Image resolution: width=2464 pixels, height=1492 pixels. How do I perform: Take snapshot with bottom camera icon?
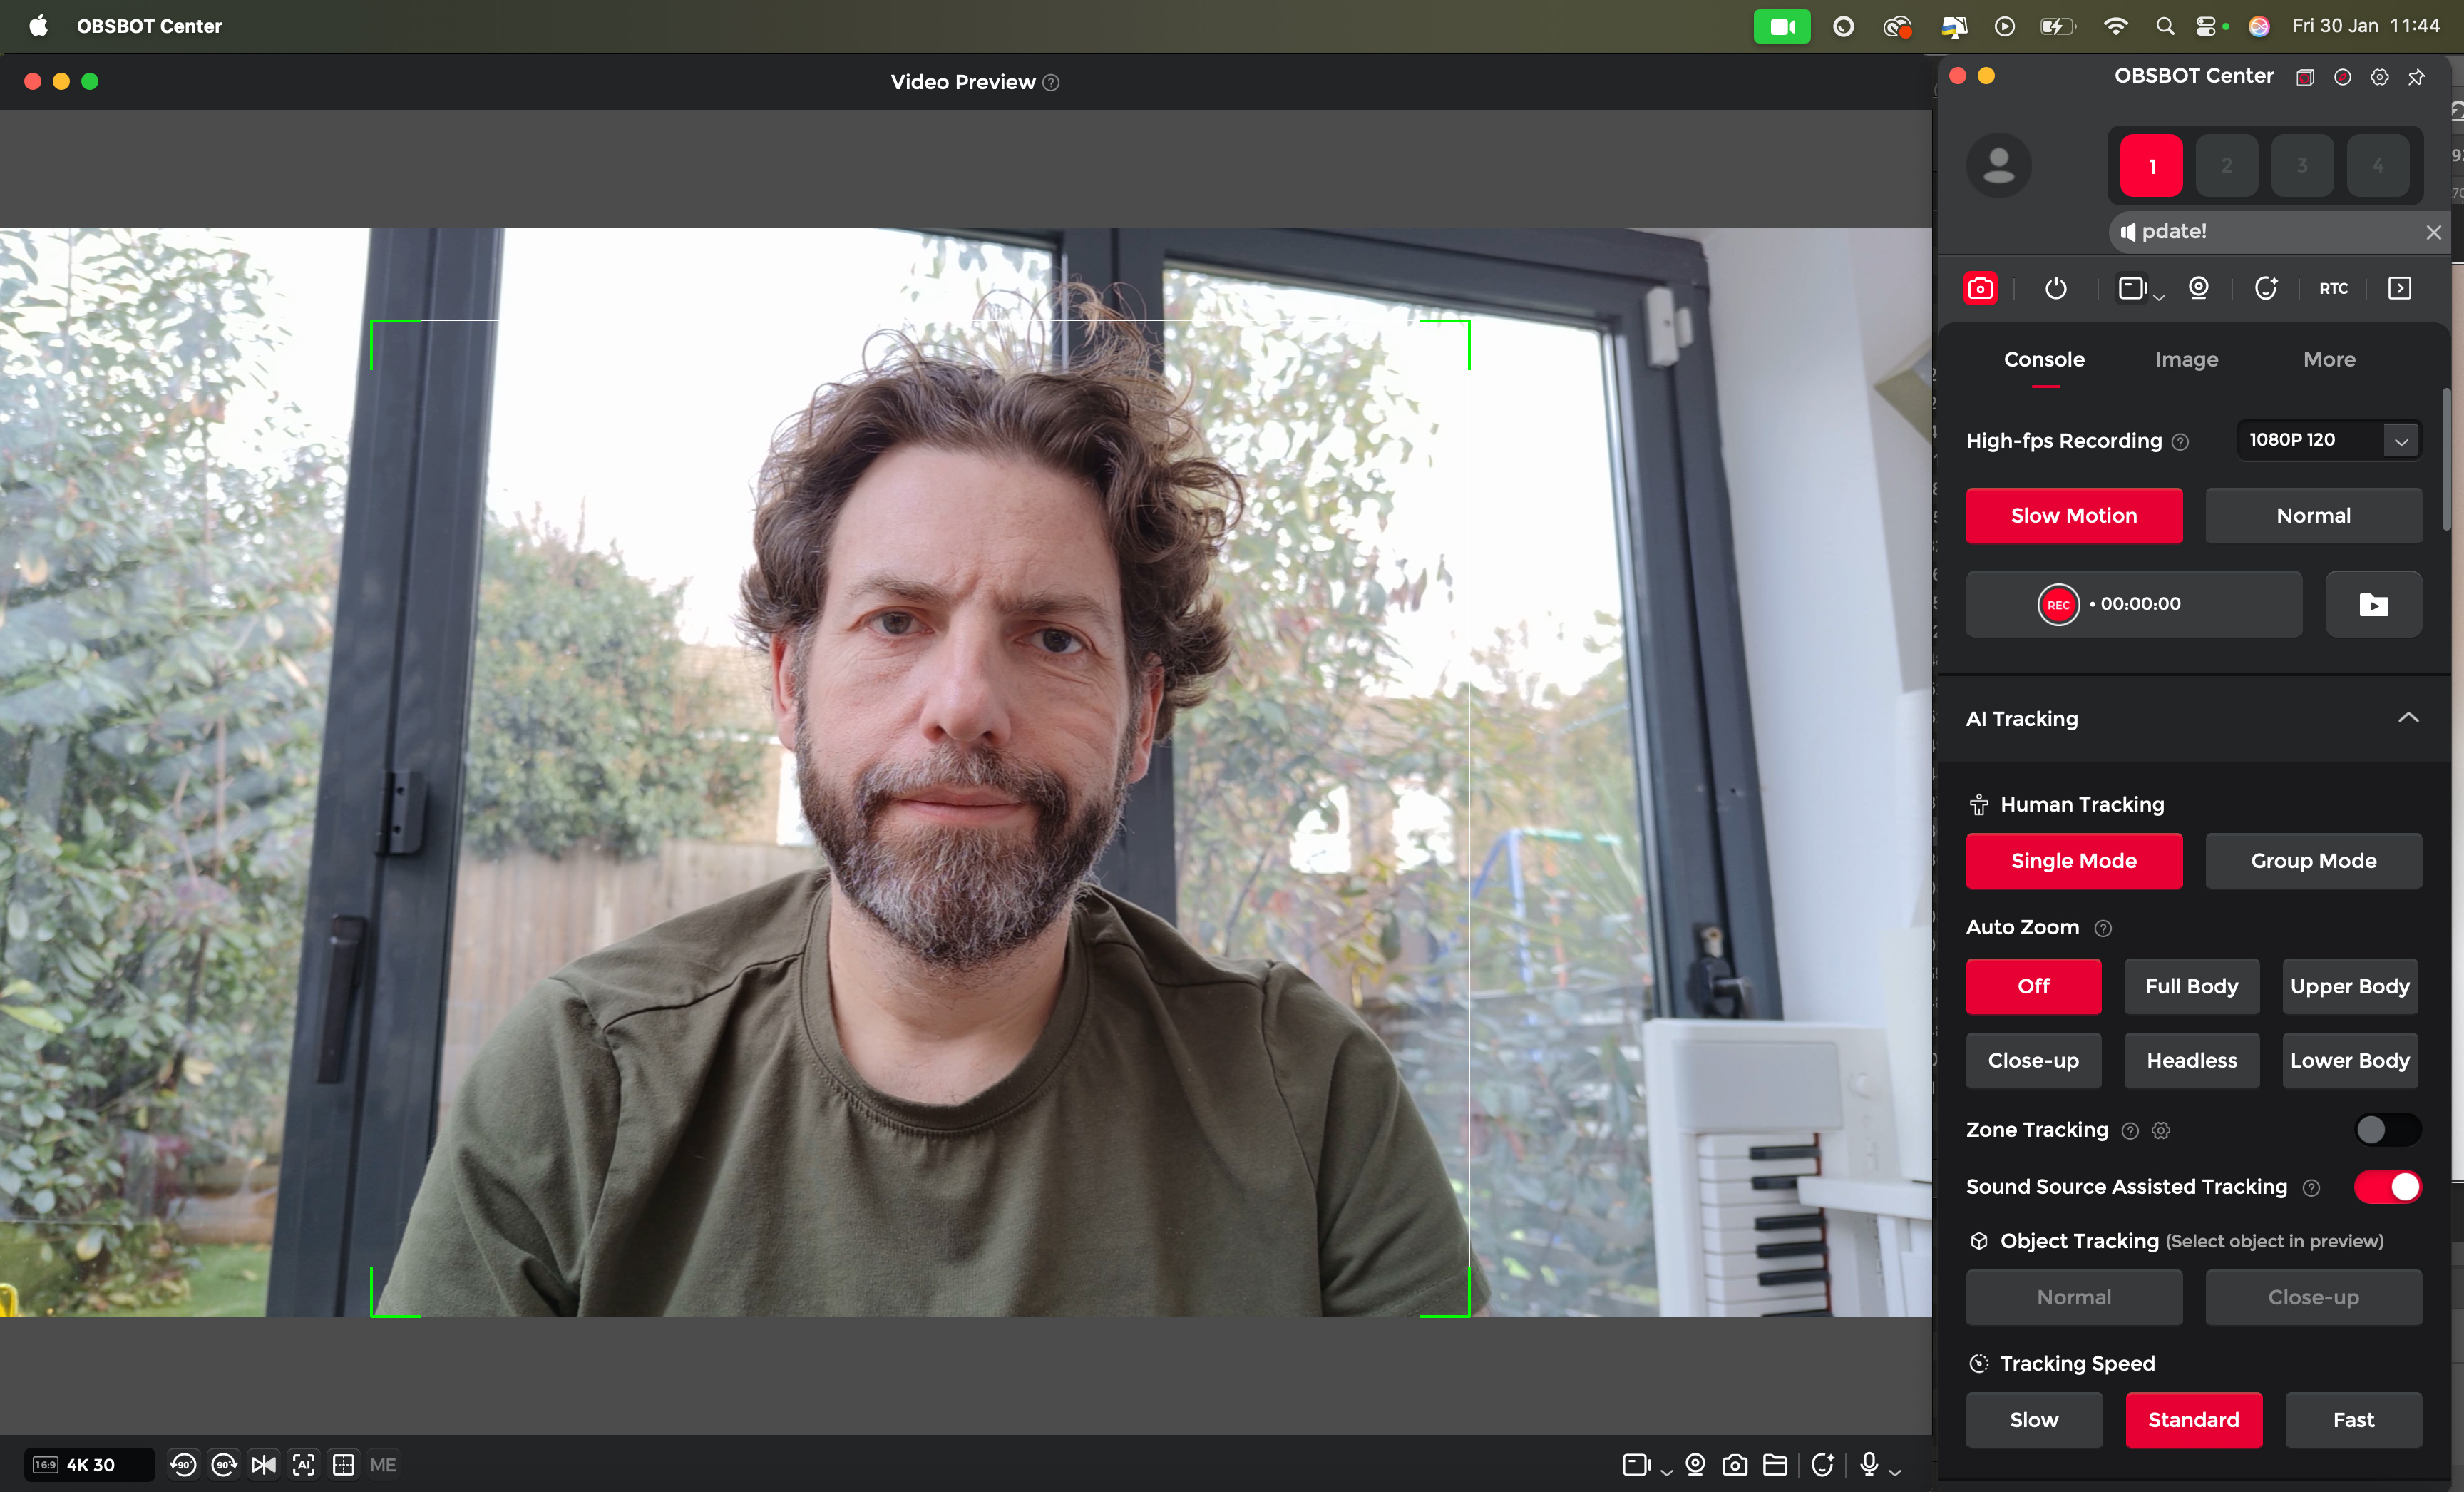[1735, 1465]
